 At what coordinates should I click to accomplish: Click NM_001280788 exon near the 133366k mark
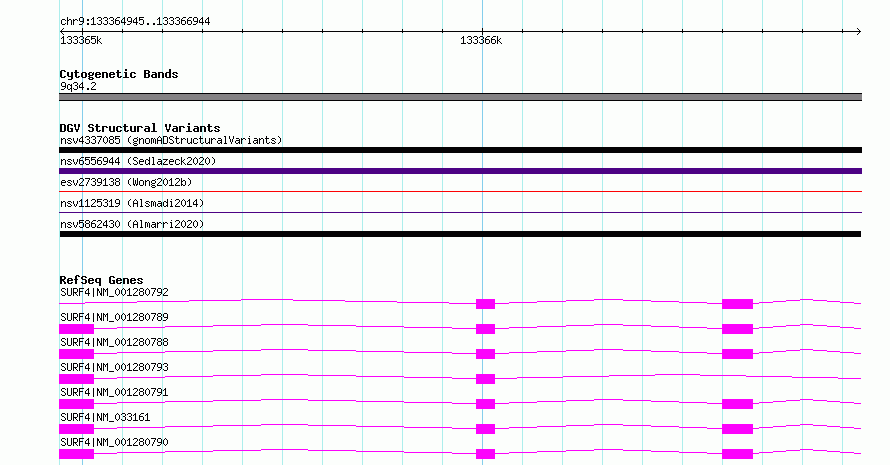tap(485, 354)
